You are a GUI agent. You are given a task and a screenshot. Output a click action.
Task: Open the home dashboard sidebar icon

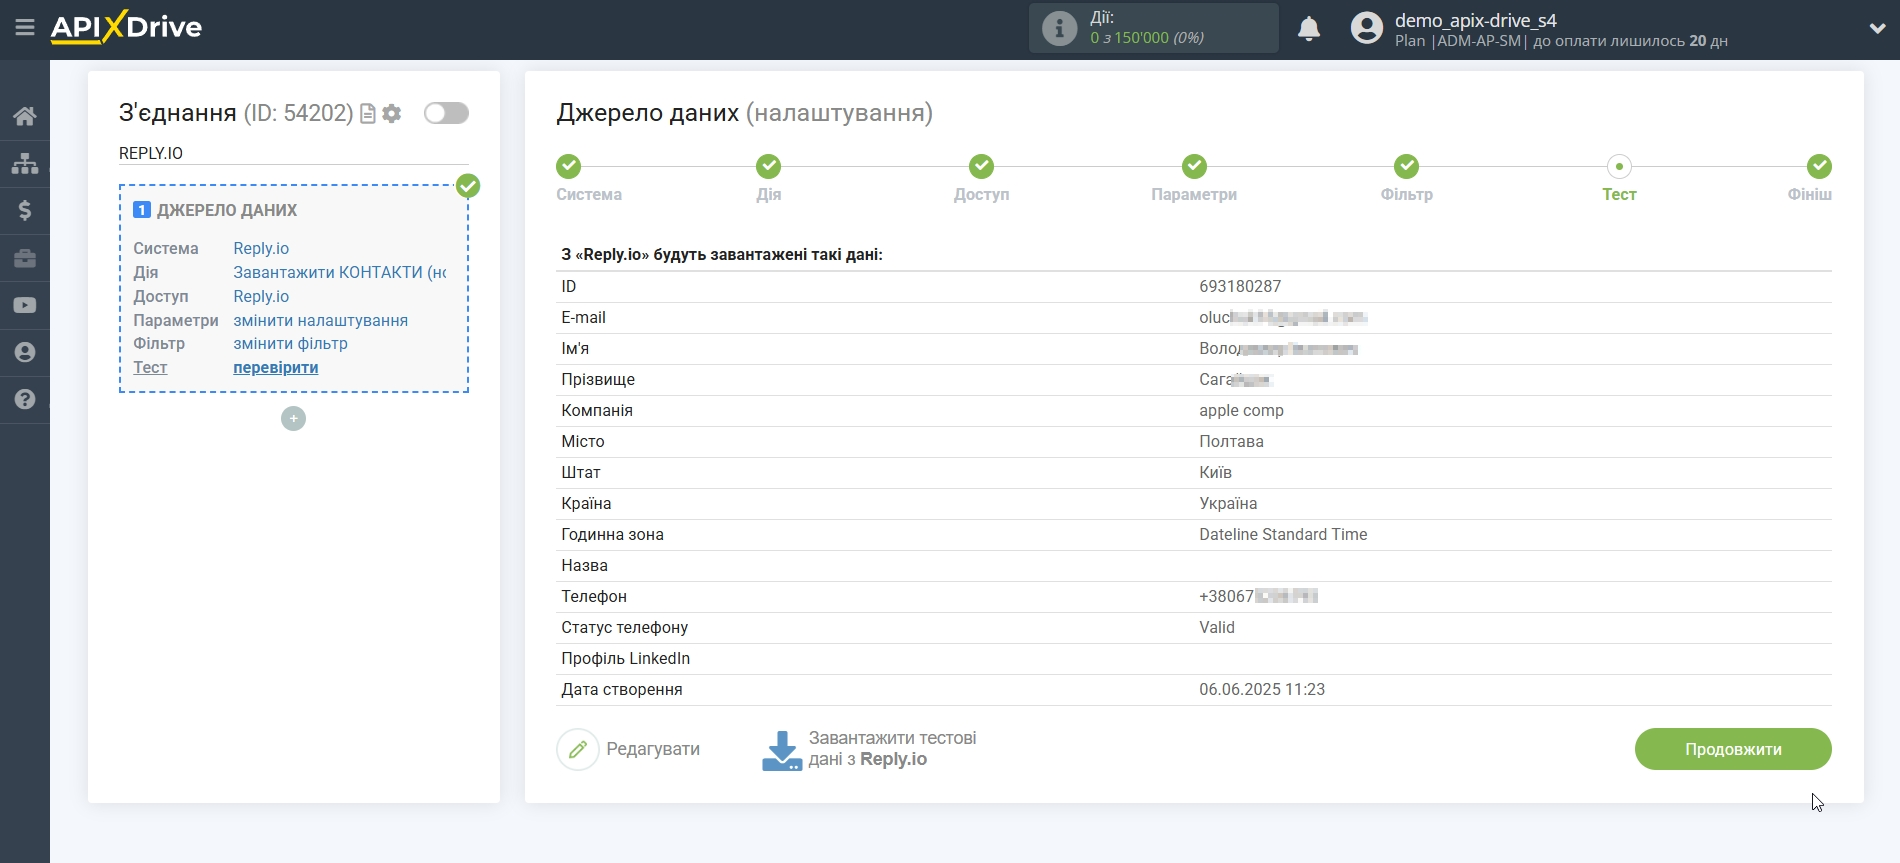coord(25,116)
